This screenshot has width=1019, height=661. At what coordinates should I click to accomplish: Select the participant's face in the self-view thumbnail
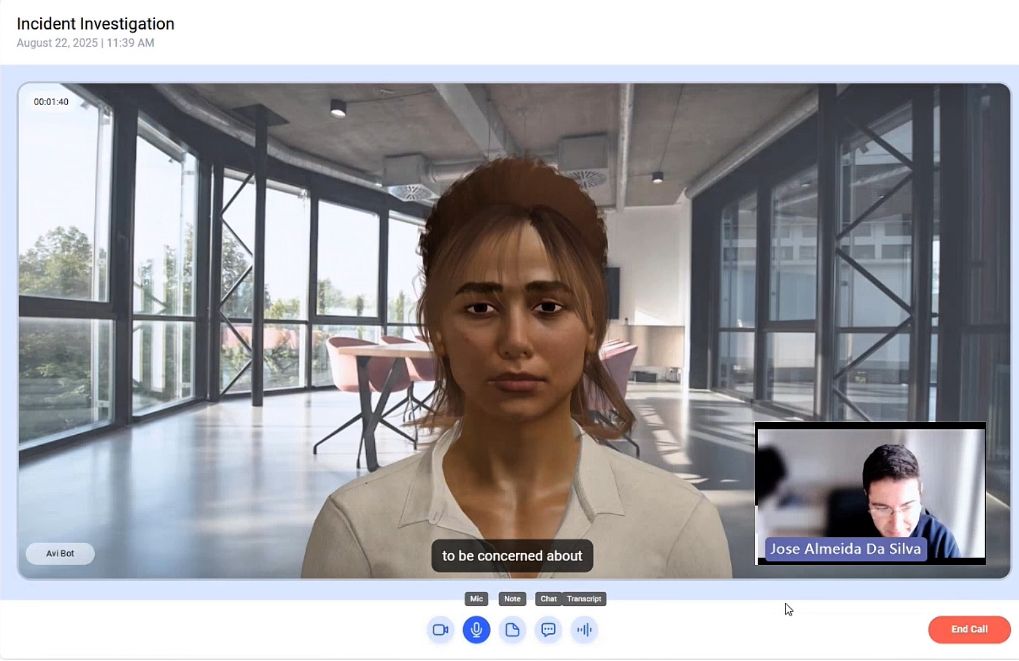point(896,496)
